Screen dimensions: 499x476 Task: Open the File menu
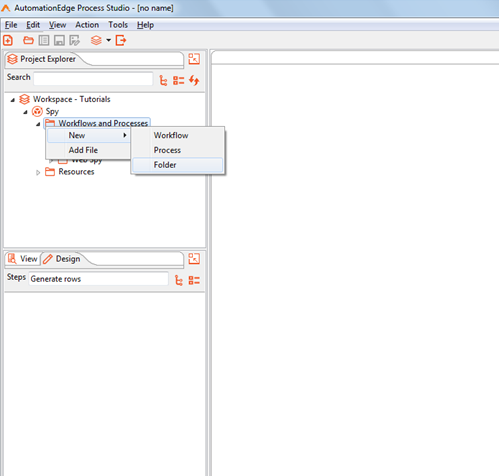click(11, 25)
